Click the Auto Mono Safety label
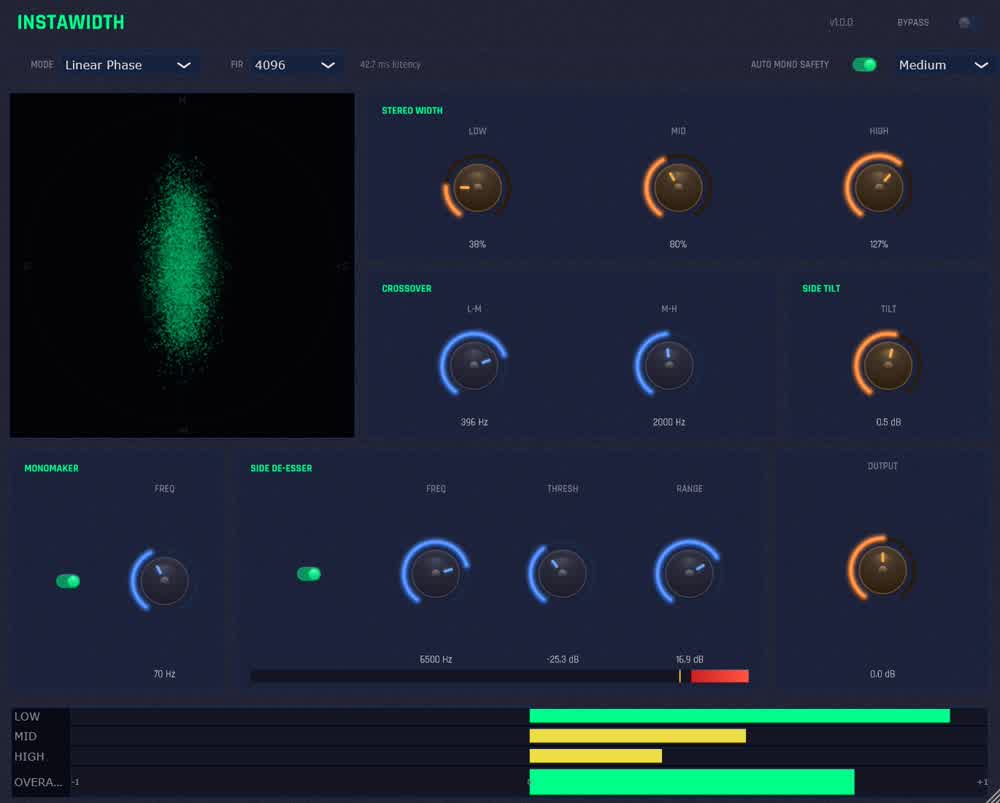This screenshot has height=803, width=1000. coord(790,64)
